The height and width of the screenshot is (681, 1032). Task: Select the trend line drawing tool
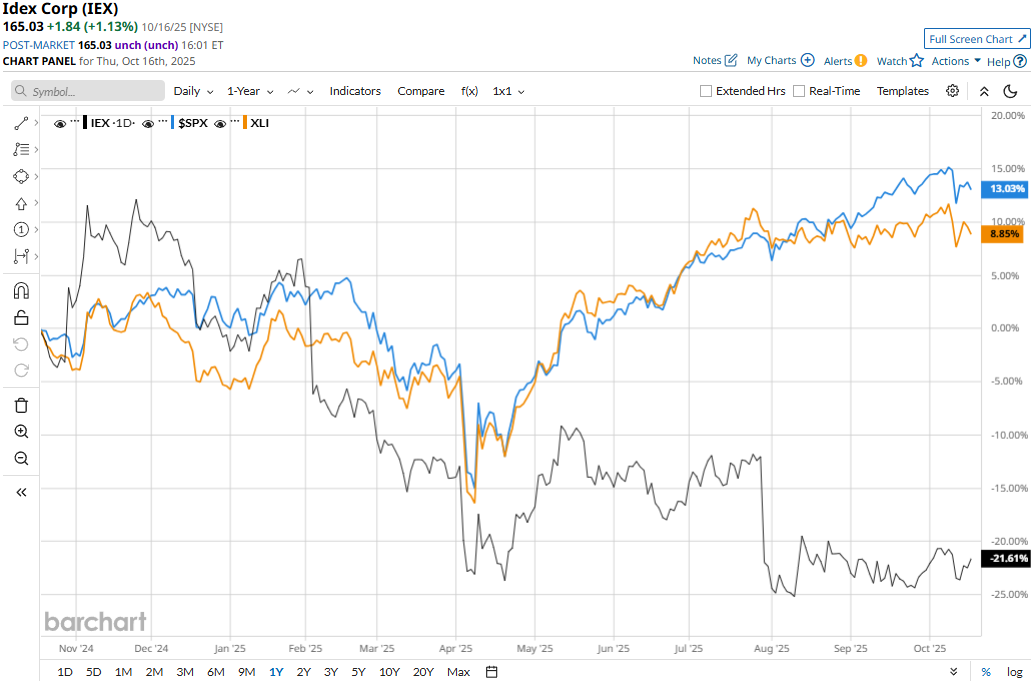tap(20, 123)
